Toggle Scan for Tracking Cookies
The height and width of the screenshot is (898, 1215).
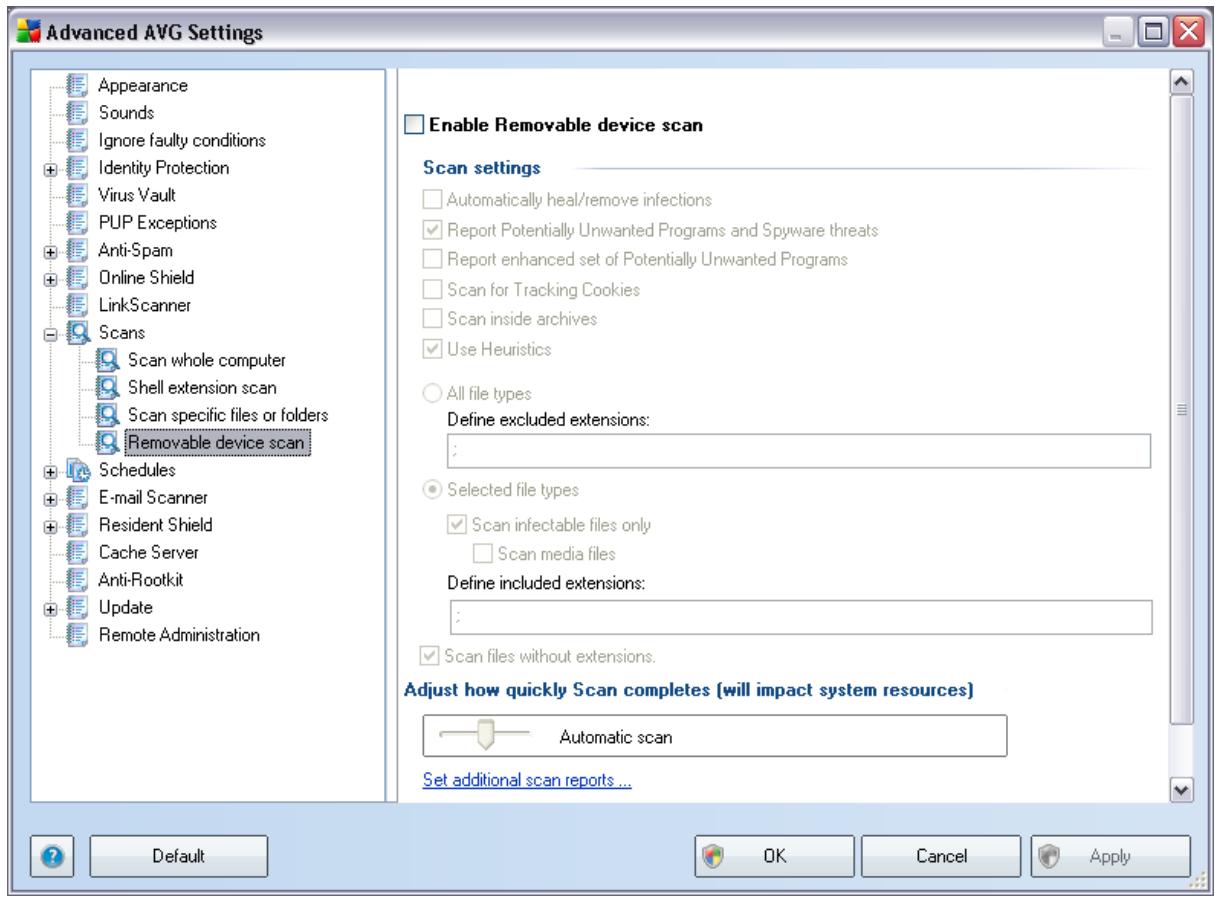pos(433,290)
